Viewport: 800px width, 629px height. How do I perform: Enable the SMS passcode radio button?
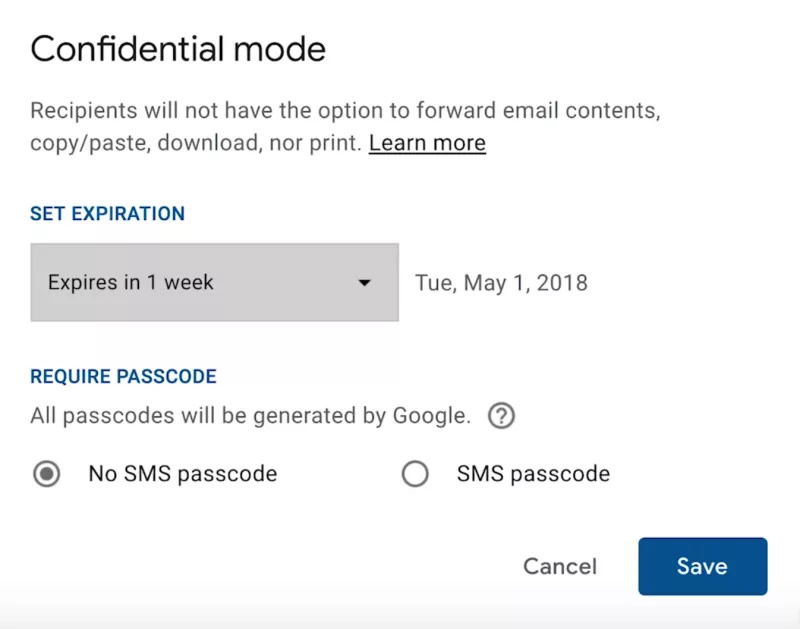tap(415, 474)
